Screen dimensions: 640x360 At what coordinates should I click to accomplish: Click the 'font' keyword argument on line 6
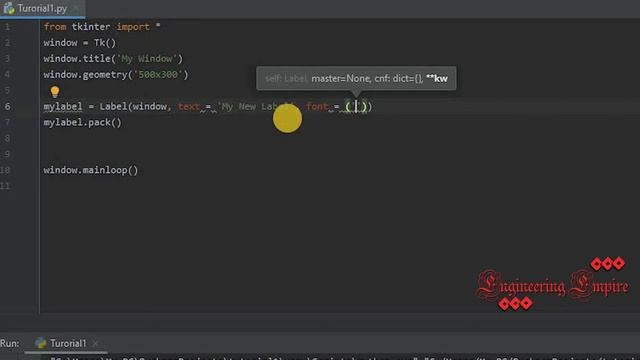[317, 107]
